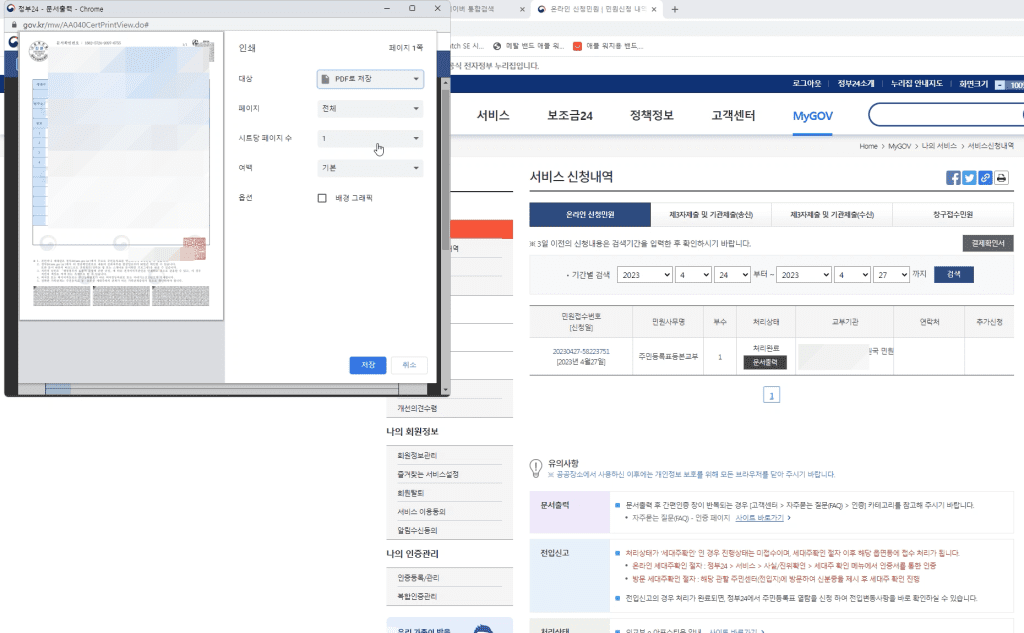Open 즐겨찾는 서비스설정 in sidebar
This screenshot has height=633, width=1024.
point(428,474)
